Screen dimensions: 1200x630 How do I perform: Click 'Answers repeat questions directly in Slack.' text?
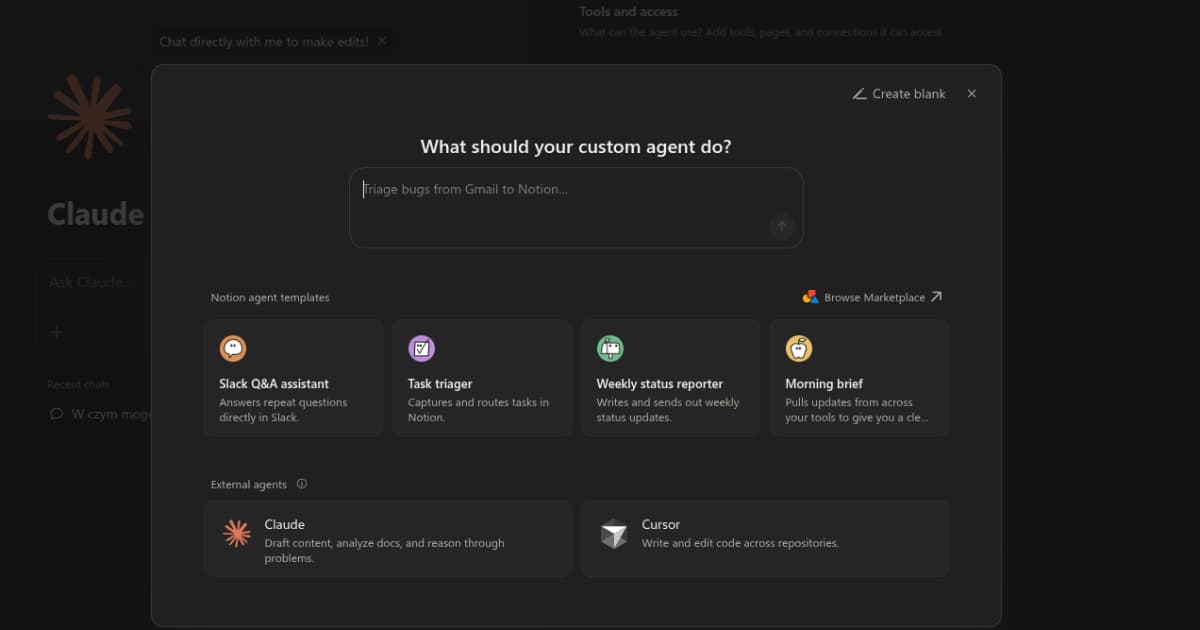283,410
